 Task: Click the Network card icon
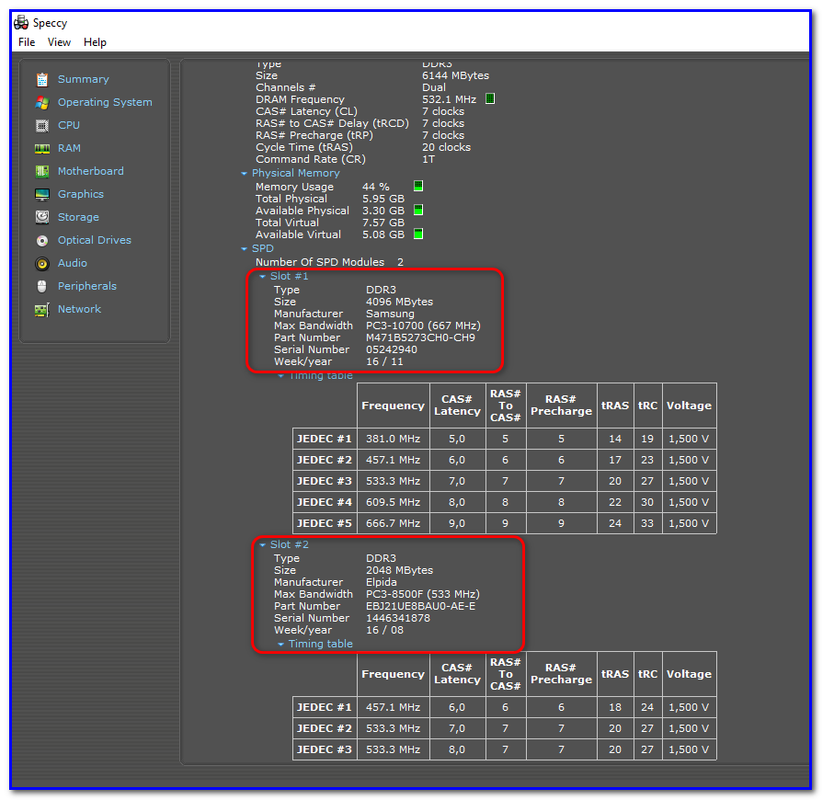[42, 310]
